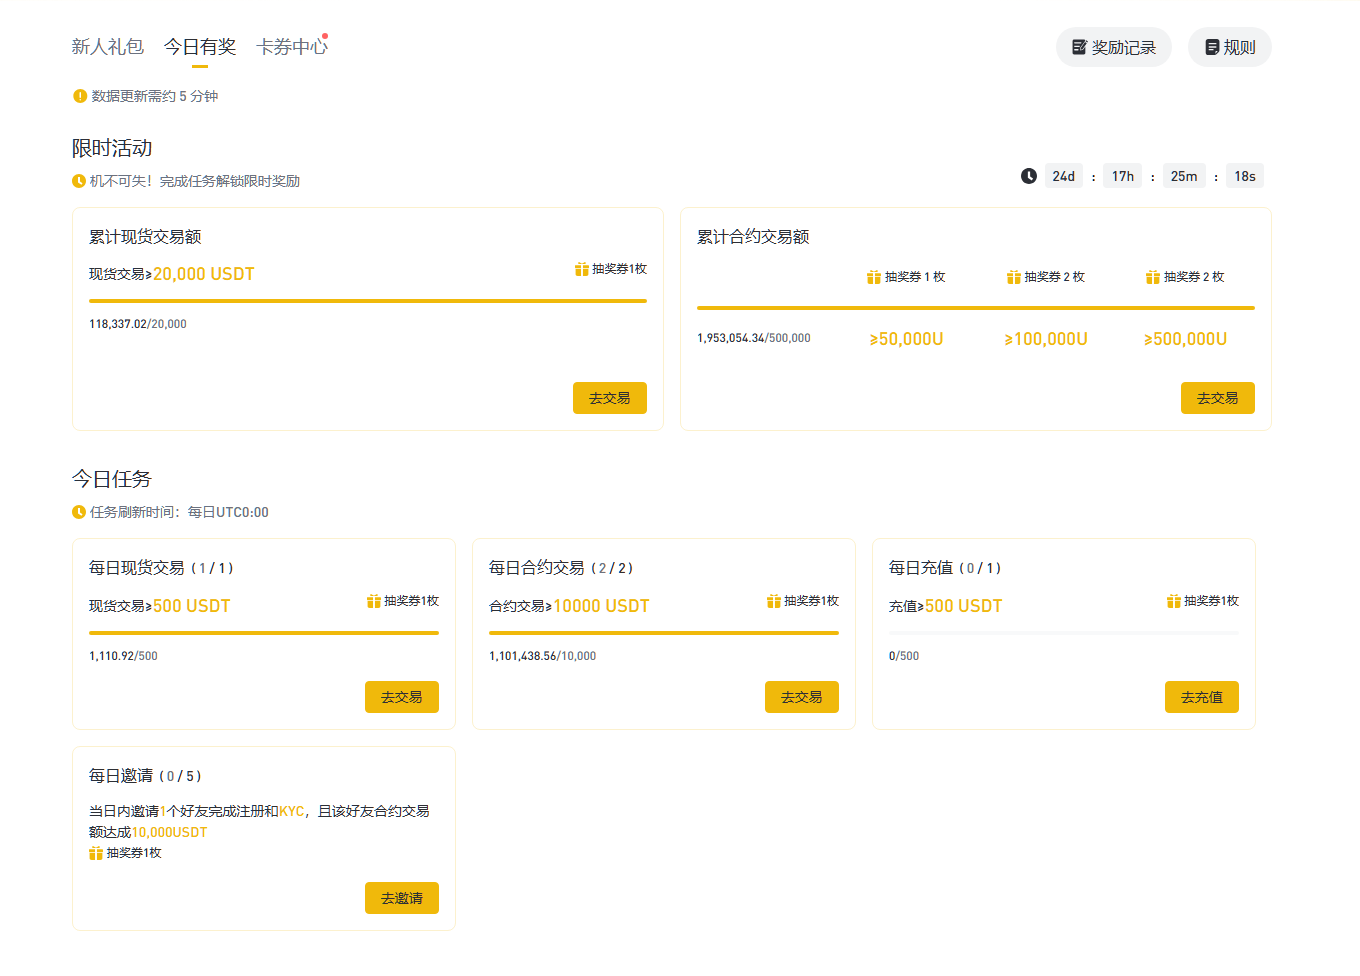The height and width of the screenshot is (976, 1360).
Task: Click the 每日充值 empty progress bar
Action: (1064, 633)
